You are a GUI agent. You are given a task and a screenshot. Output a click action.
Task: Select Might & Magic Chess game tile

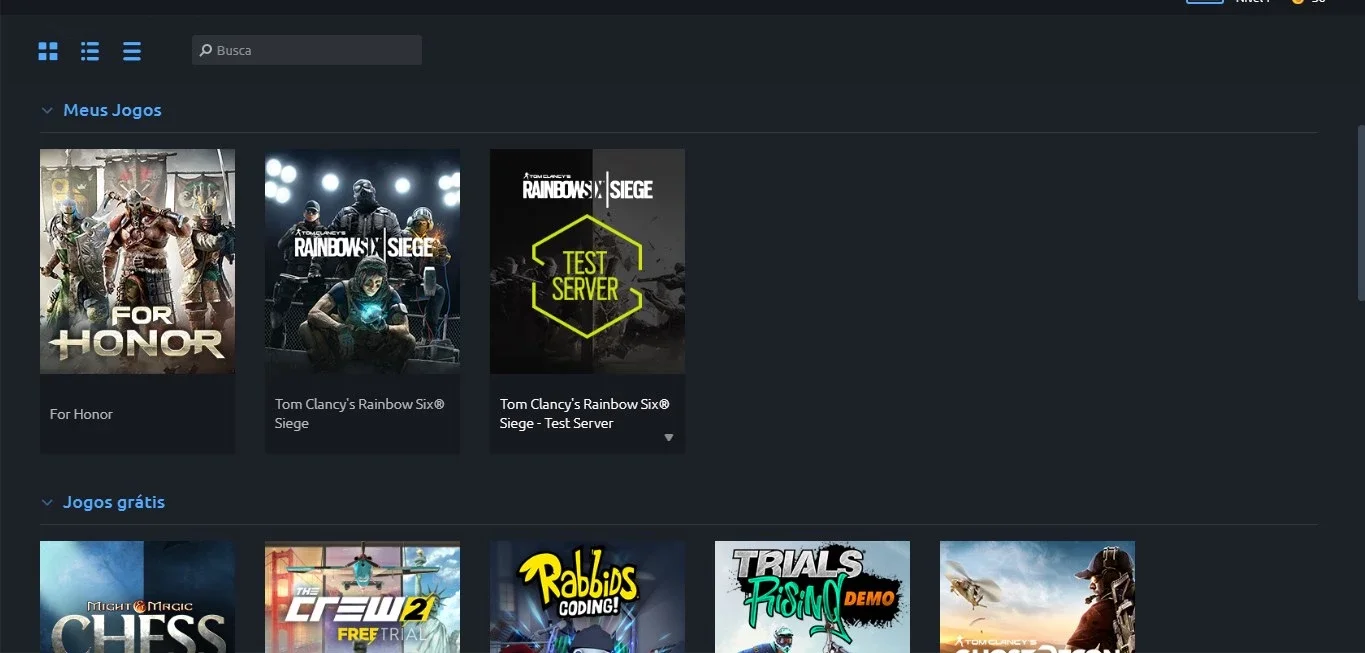click(x=137, y=597)
